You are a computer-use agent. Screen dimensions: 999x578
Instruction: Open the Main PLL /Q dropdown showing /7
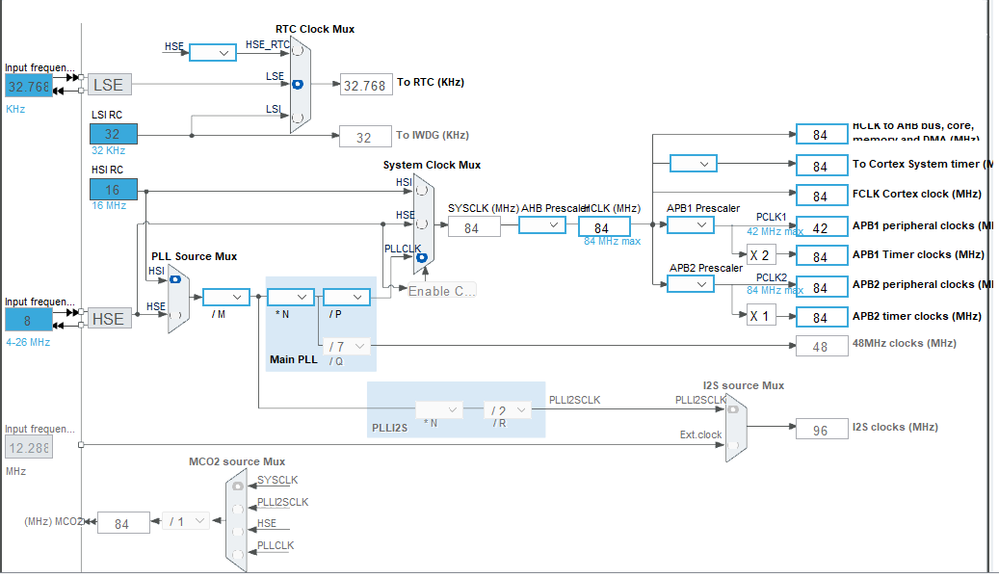click(347, 346)
